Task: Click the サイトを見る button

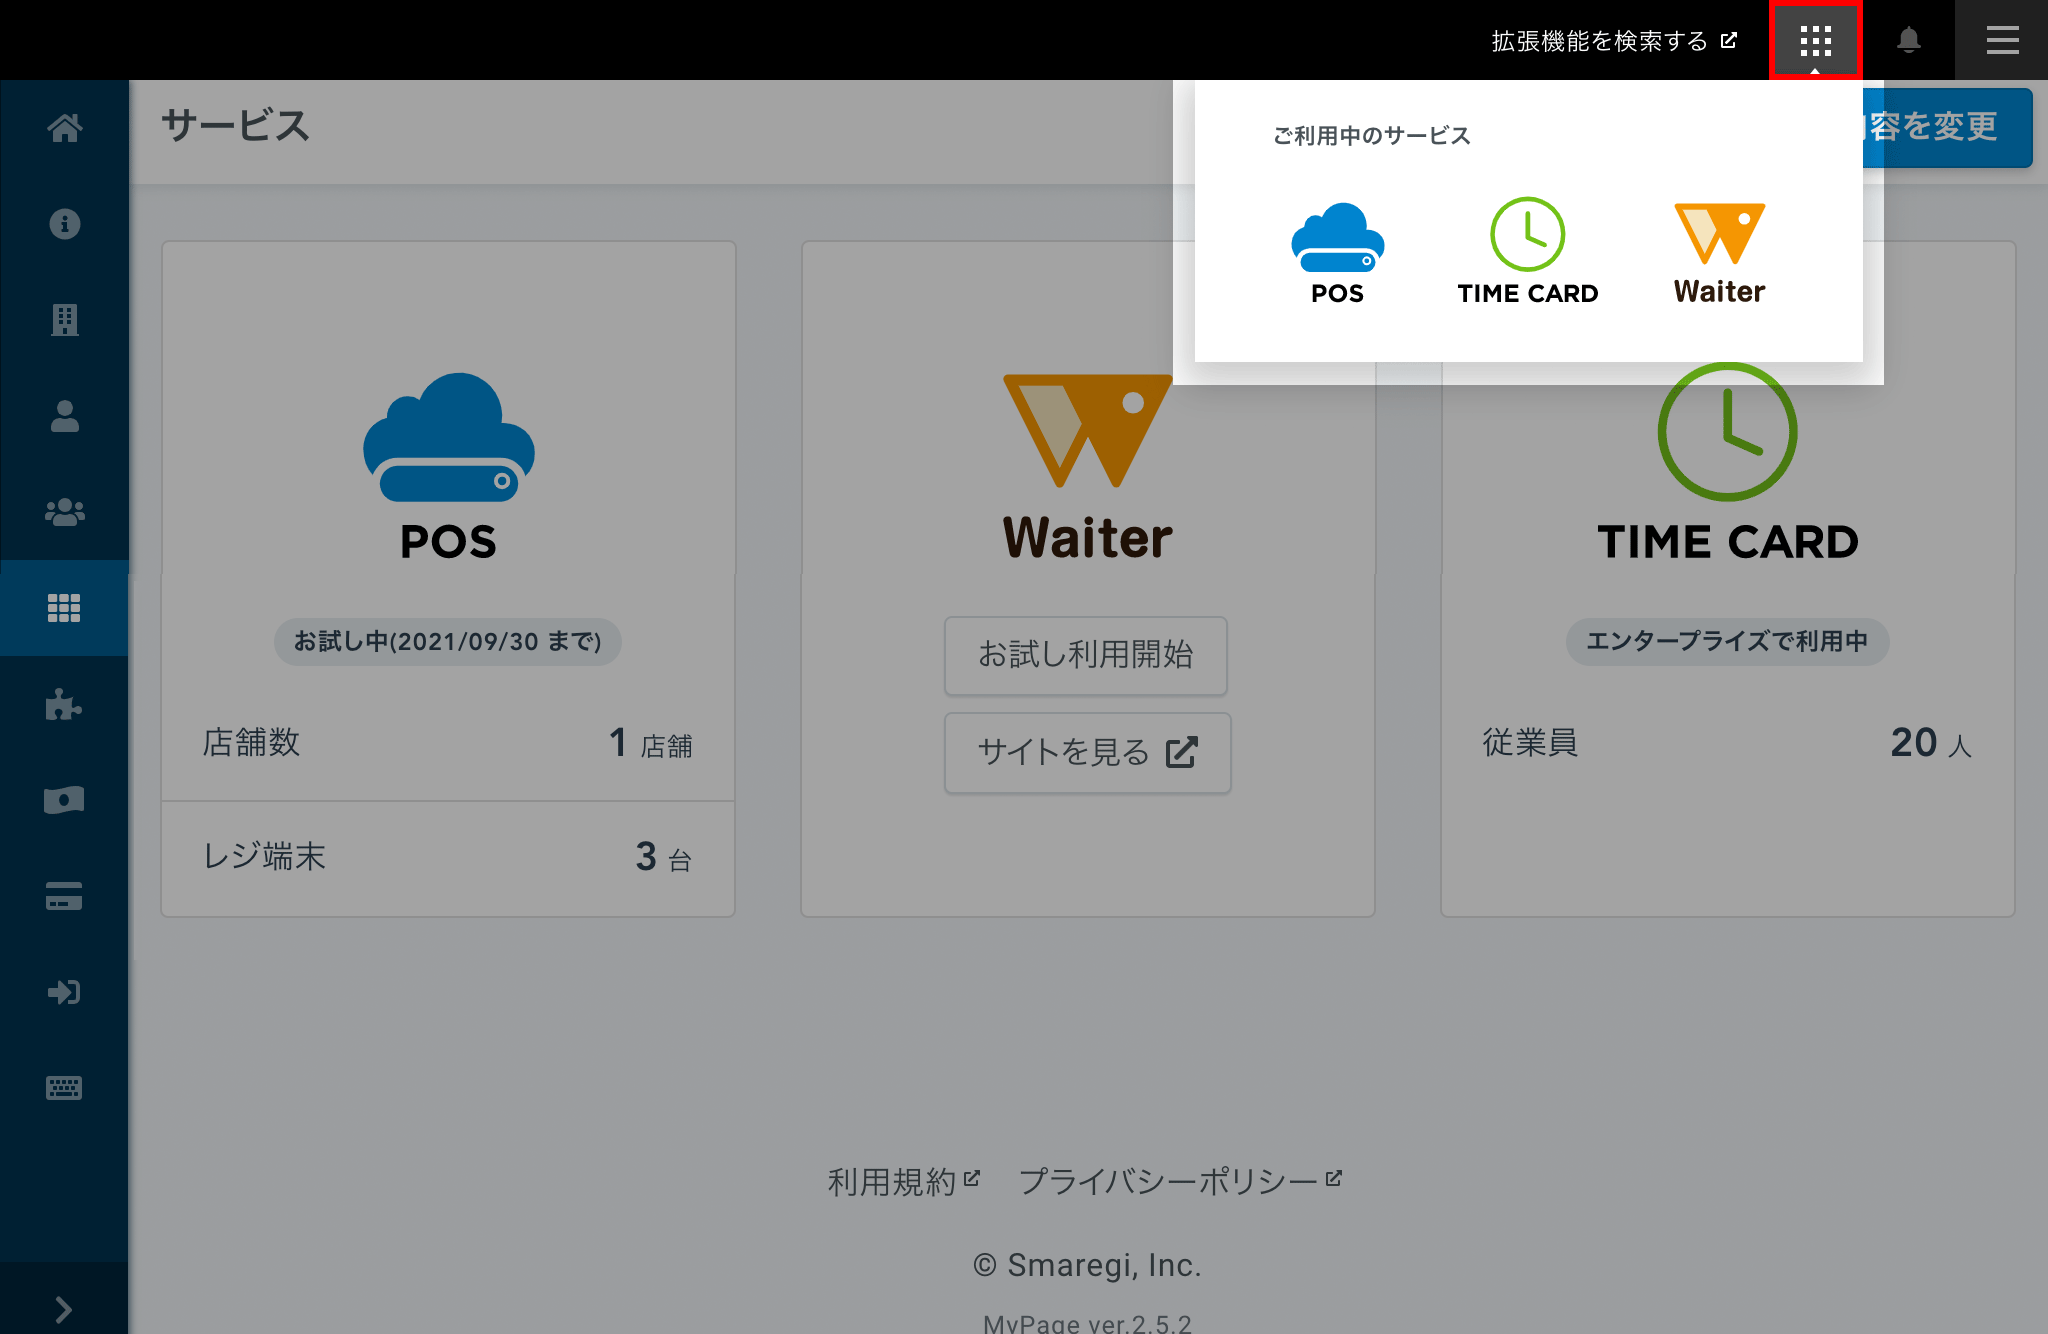Action: [x=1088, y=752]
